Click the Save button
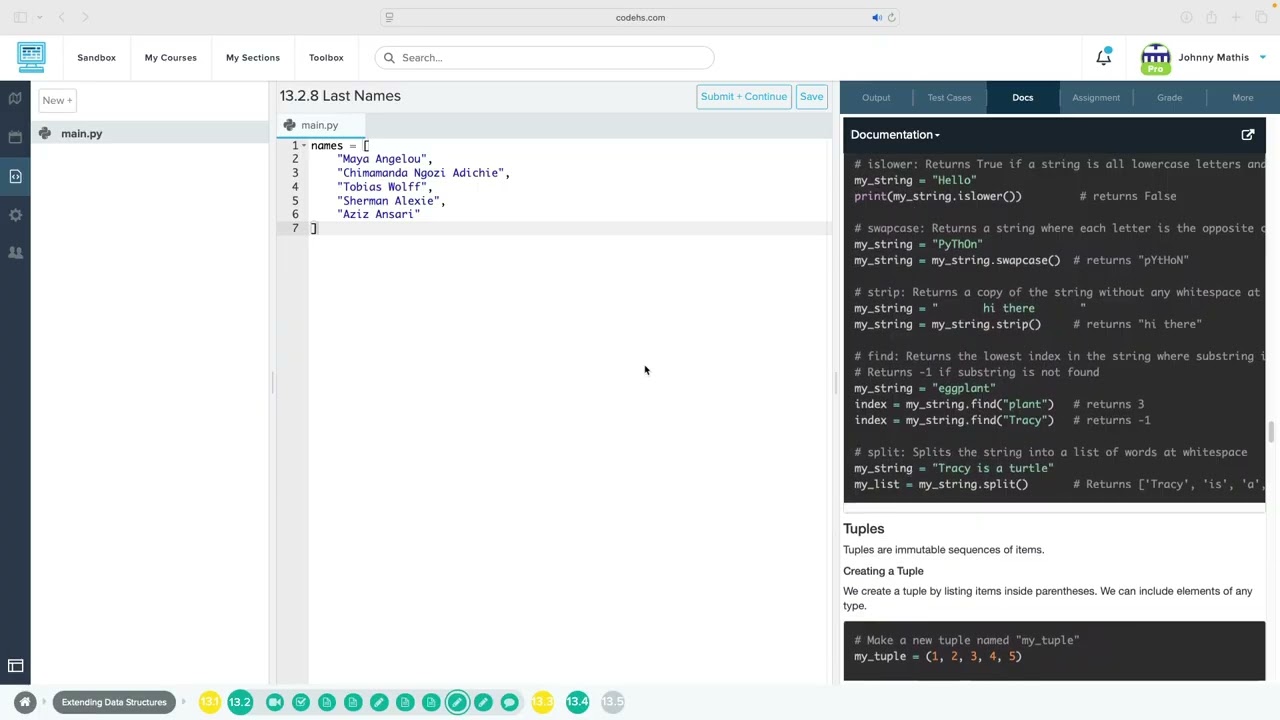1280x720 pixels. [811, 96]
